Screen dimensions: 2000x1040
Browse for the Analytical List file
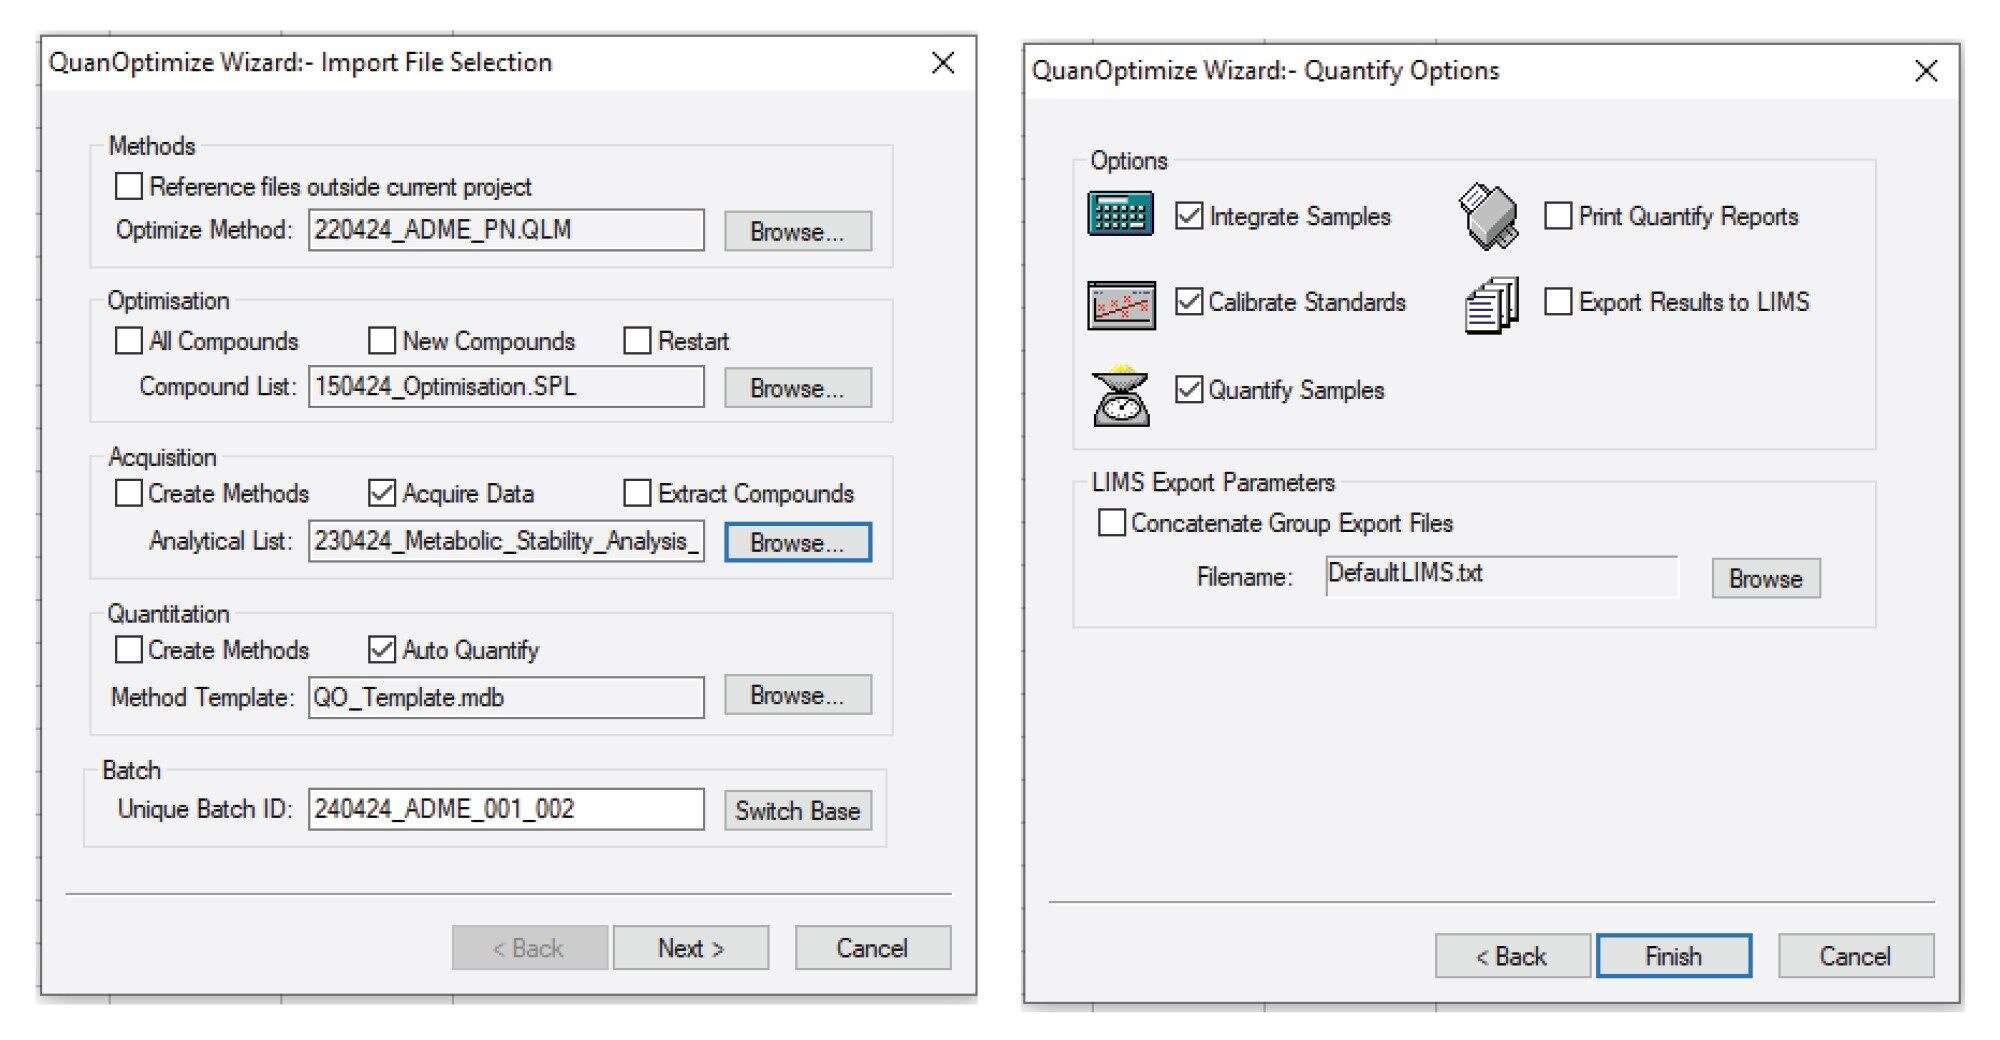click(798, 542)
